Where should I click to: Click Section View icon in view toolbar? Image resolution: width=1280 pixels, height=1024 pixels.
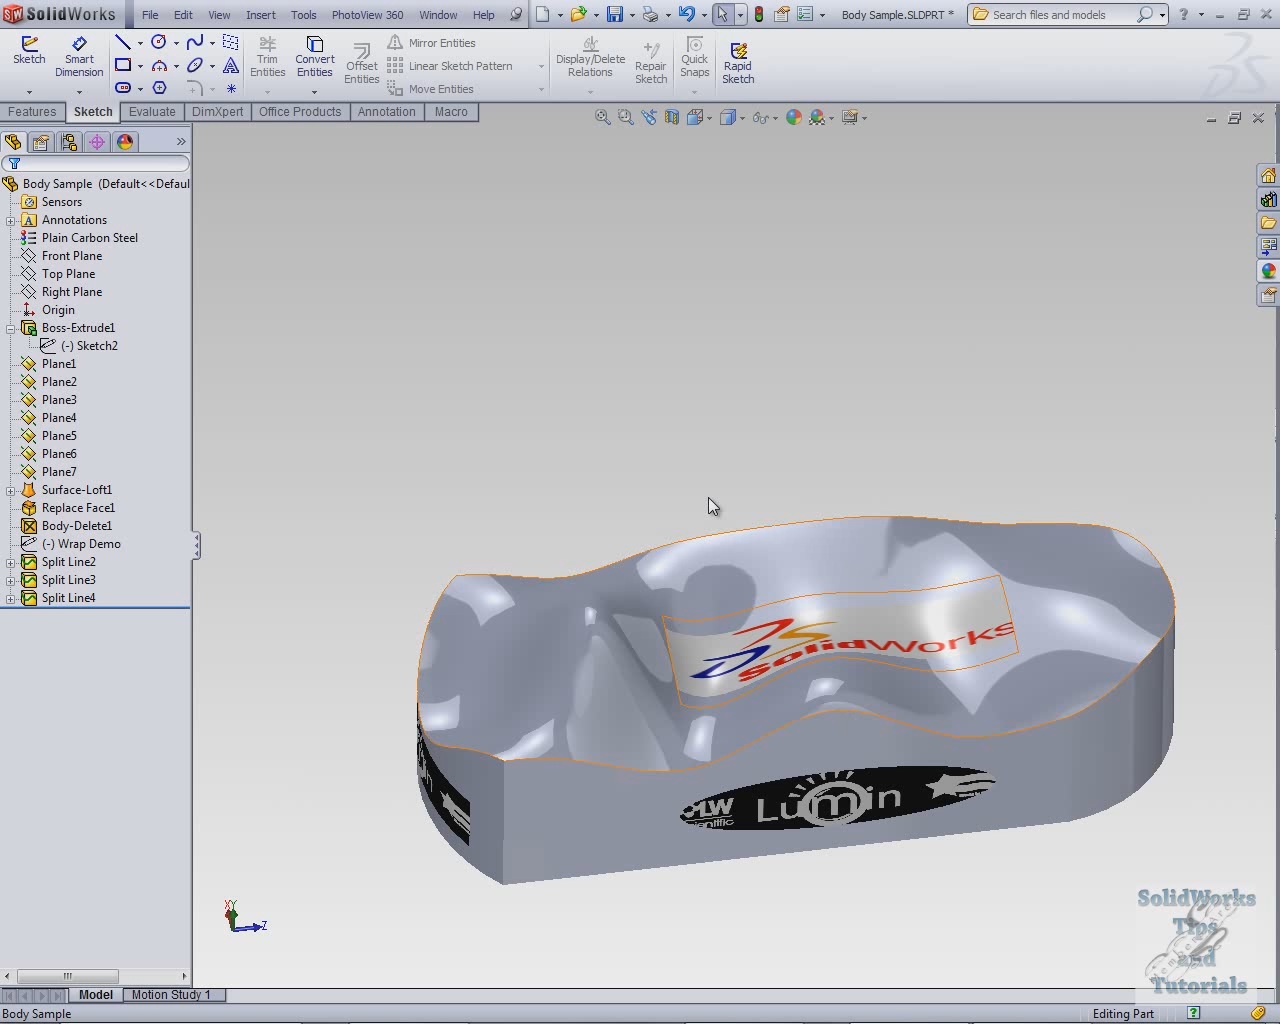pos(672,117)
